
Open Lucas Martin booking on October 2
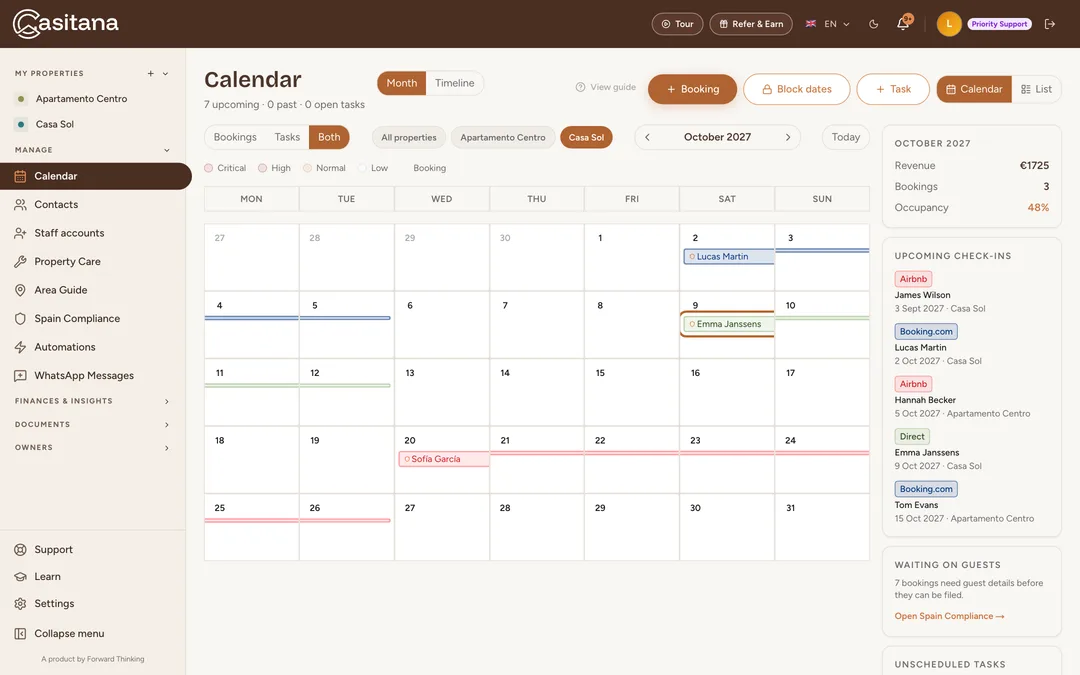pyautogui.click(x=728, y=256)
